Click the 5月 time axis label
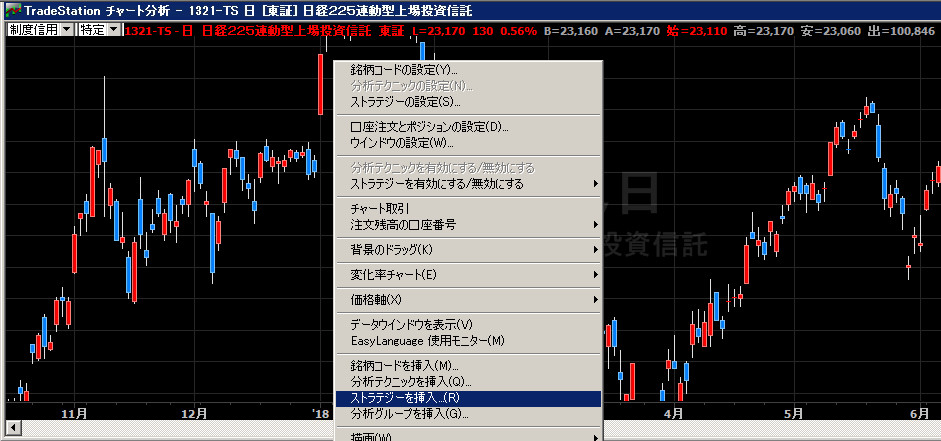 coord(793,413)
